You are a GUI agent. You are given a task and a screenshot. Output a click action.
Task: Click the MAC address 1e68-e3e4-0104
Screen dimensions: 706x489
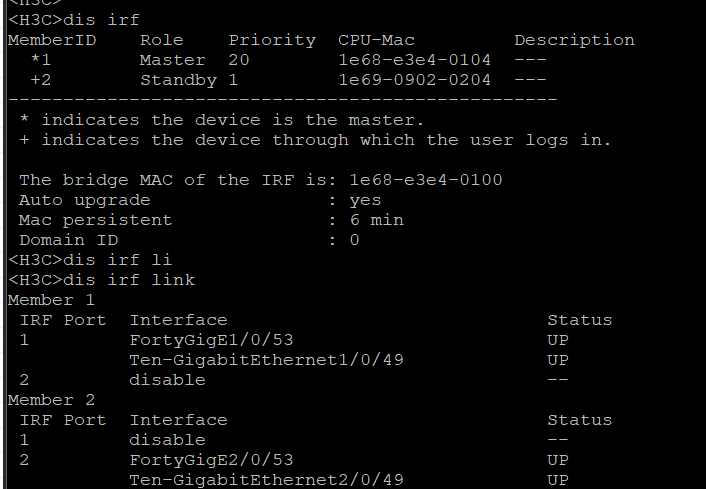click(415, 60)
